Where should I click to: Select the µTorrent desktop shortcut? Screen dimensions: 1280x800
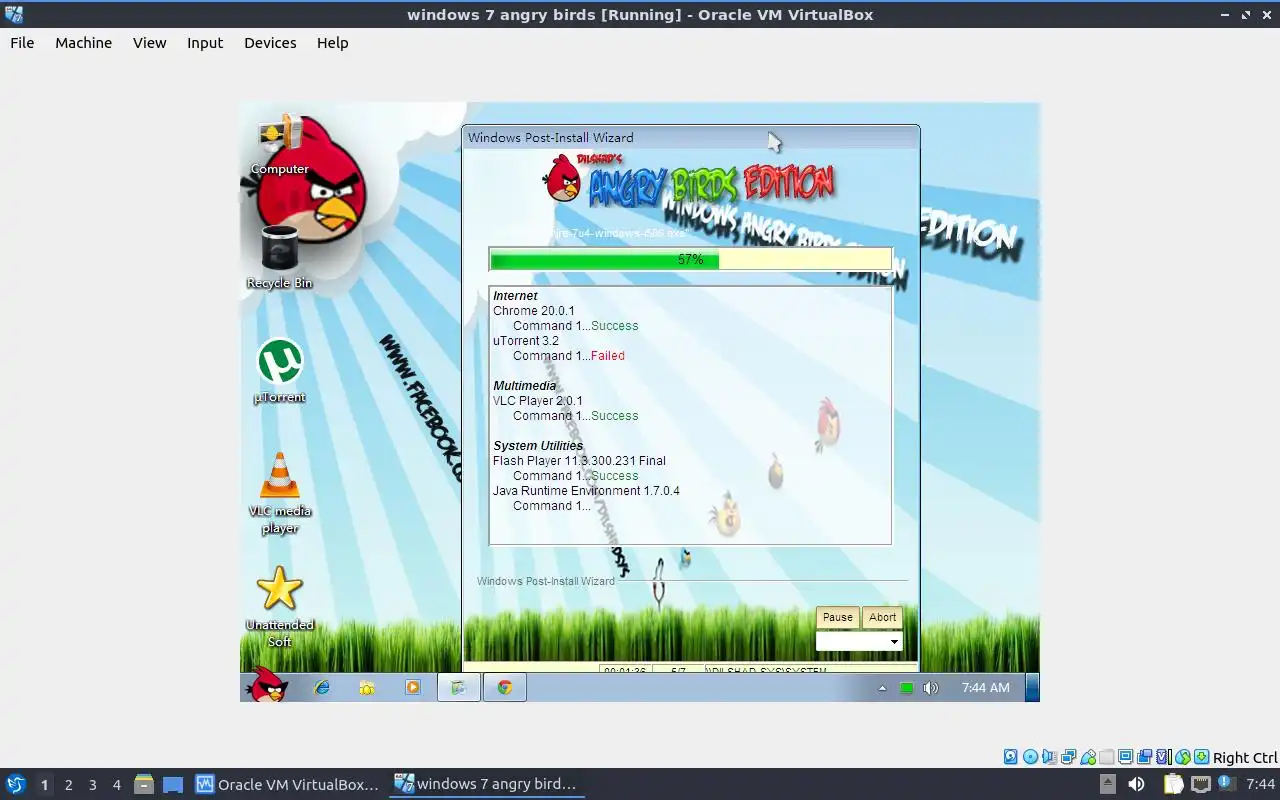click(280, 371)
